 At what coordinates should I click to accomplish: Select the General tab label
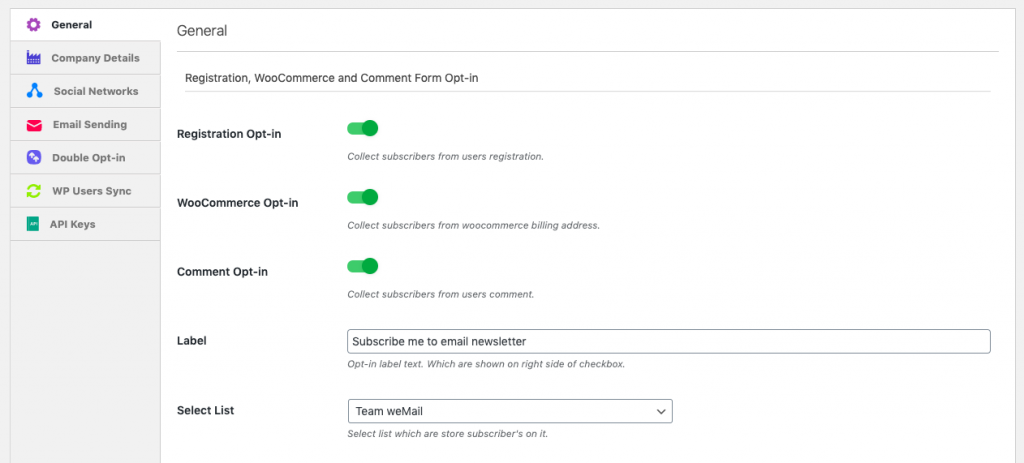(x=72, y=25)
